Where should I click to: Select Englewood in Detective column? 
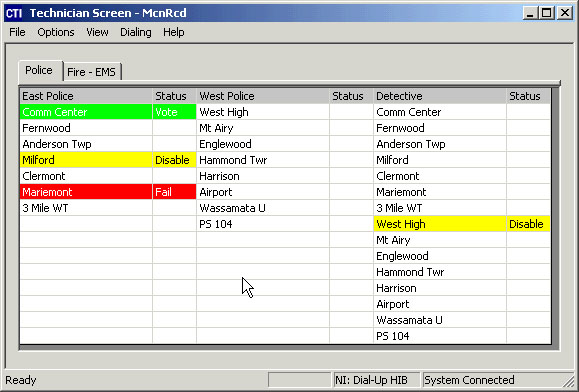440,256
